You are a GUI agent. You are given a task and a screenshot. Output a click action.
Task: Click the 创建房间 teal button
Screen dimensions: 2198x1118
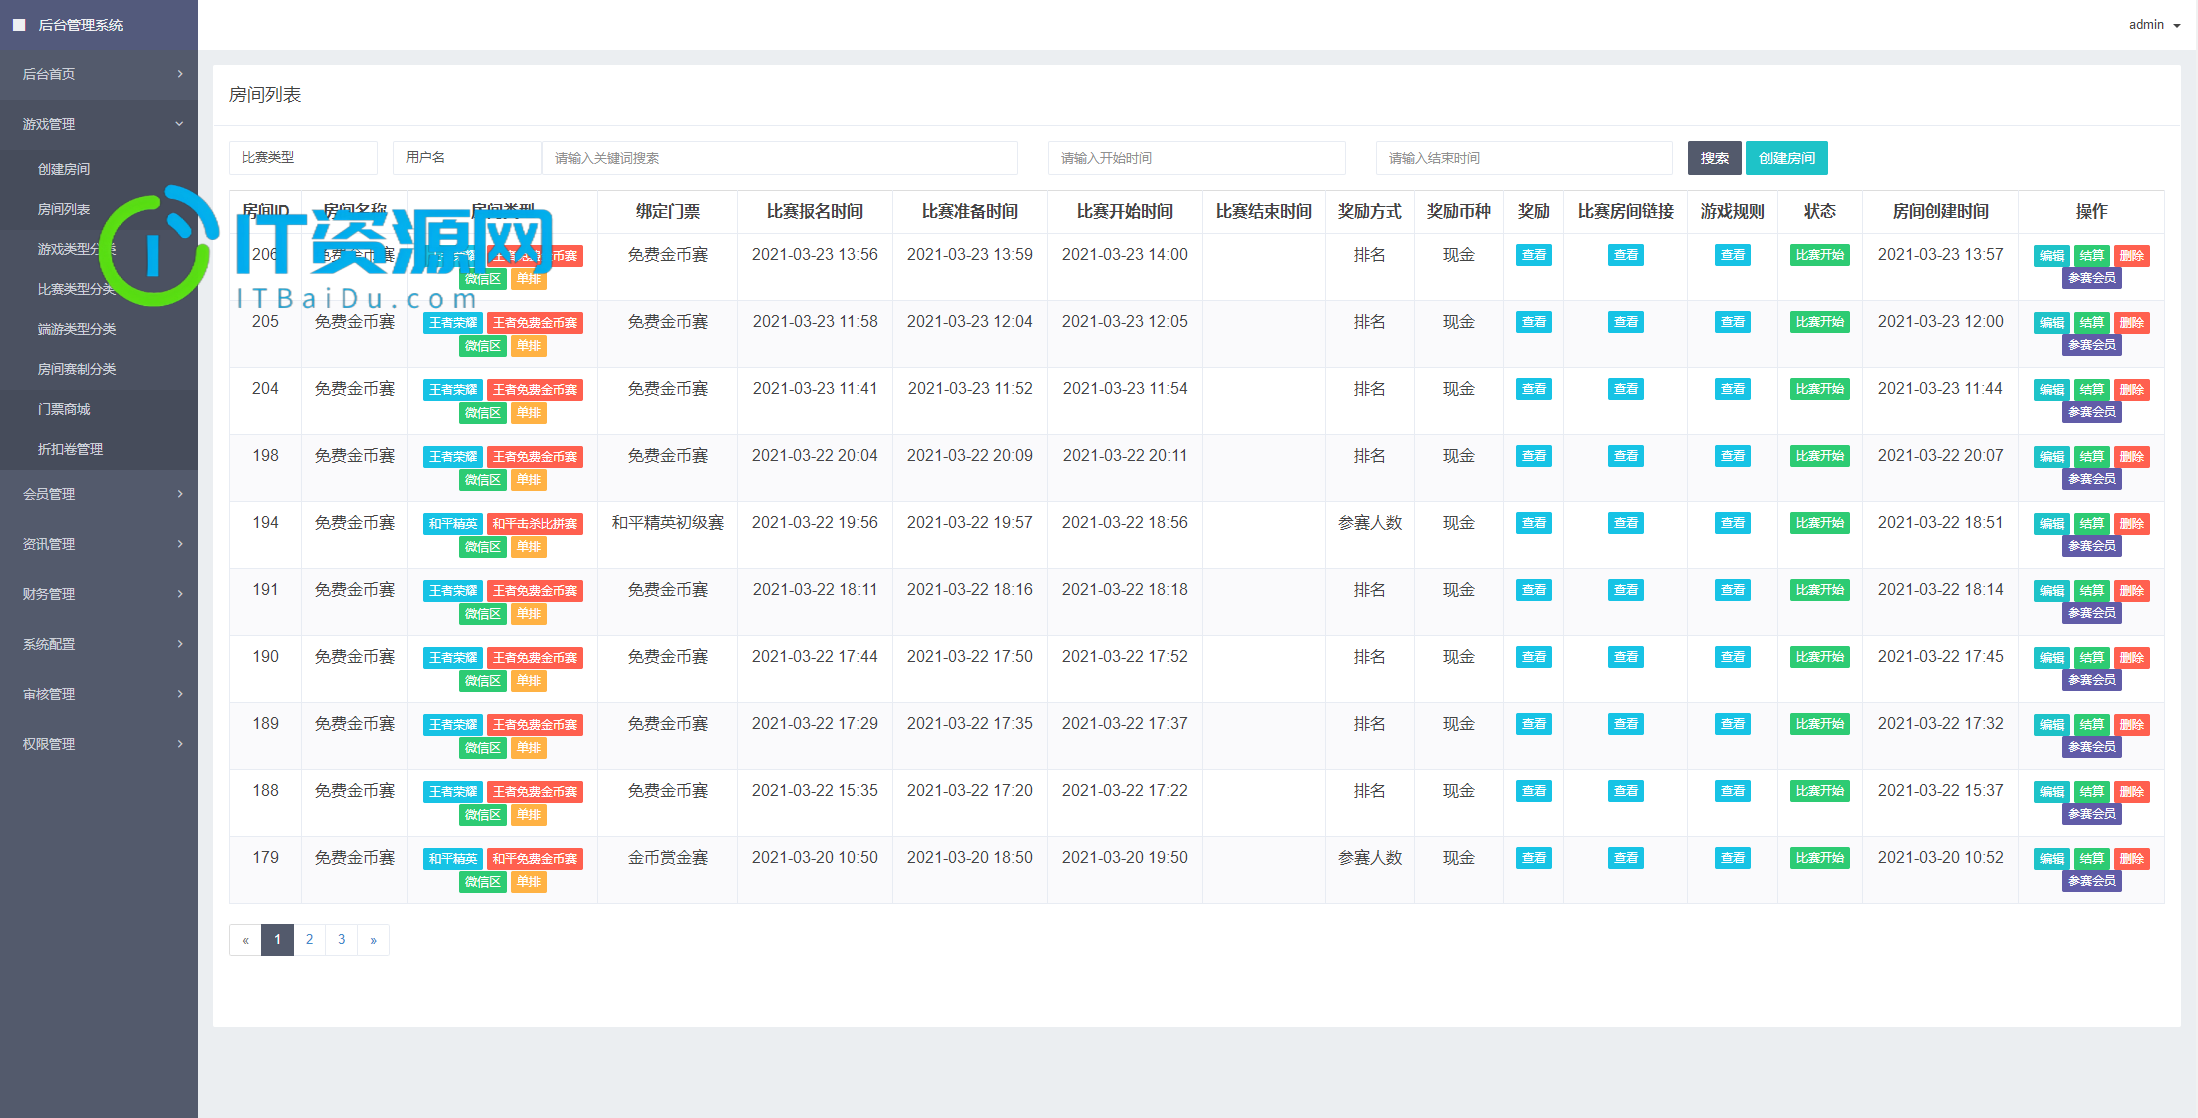tap(1786, 158)
